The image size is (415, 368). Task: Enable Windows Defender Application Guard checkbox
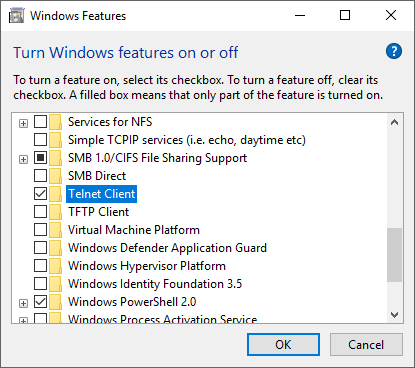40,248
